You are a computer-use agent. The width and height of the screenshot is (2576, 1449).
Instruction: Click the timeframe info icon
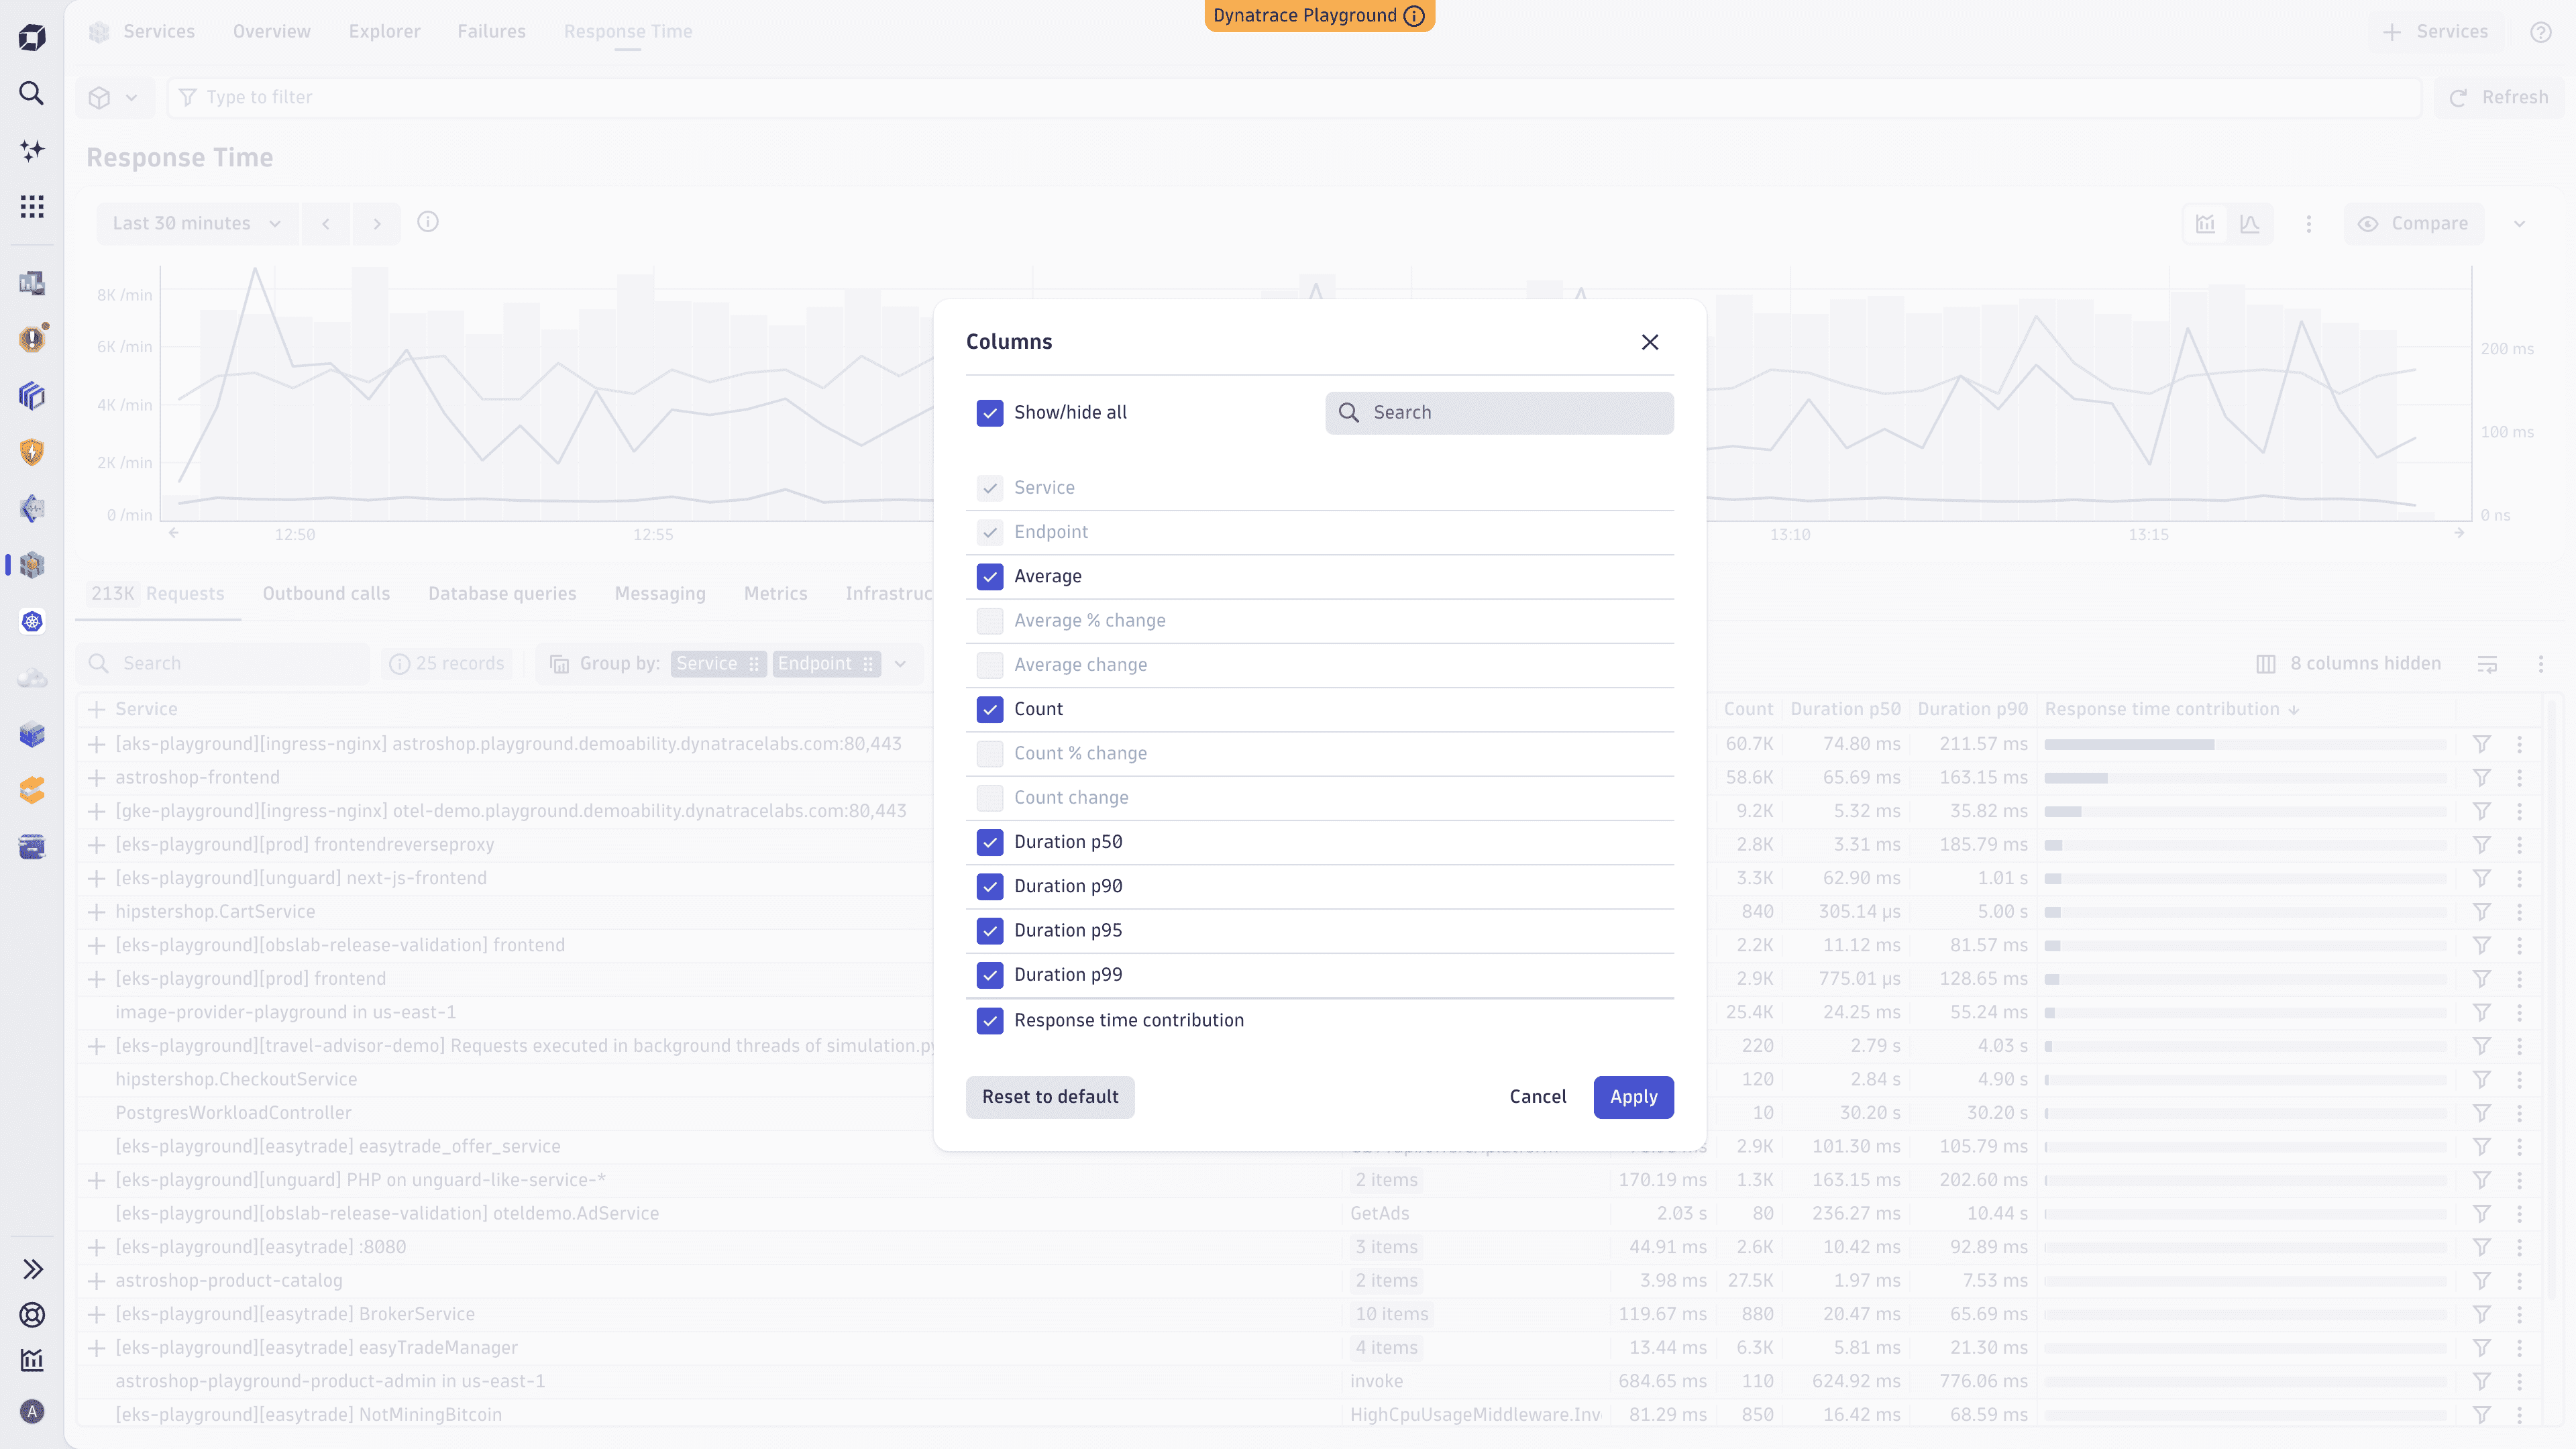coord(428,222)
